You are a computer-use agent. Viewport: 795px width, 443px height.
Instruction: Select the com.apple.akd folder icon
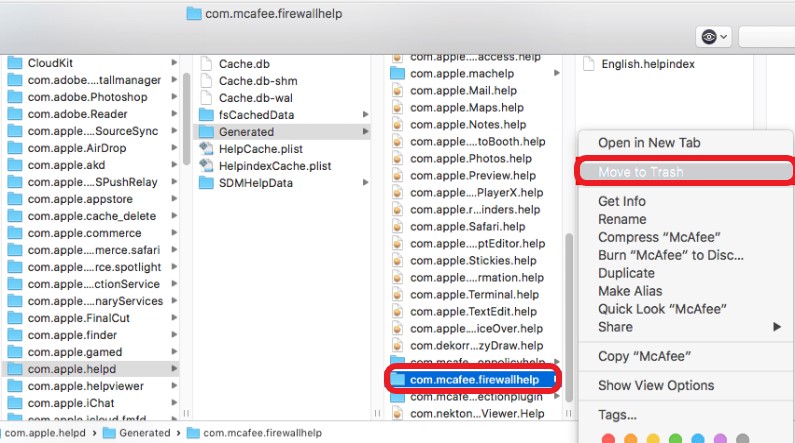coord(15,165)
